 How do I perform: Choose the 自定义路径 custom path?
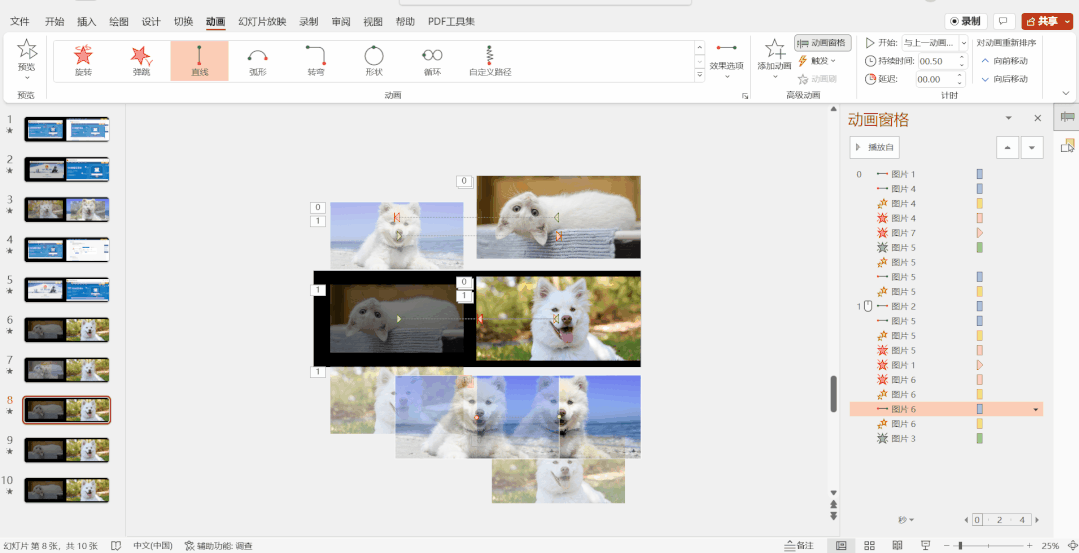pos(490,61)
